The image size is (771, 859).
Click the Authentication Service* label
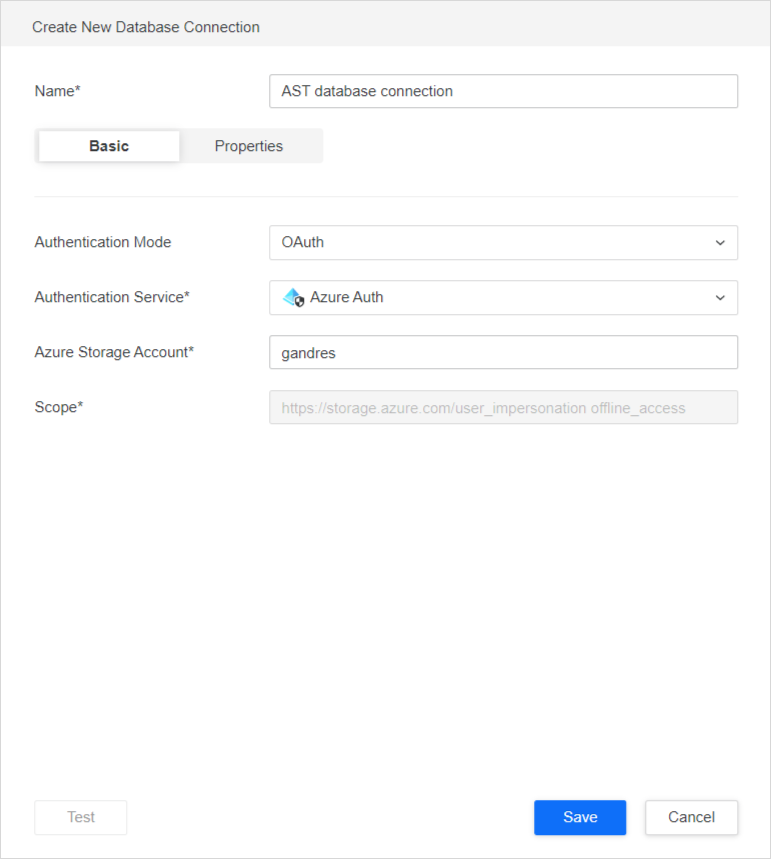click(x=112, y=297)
